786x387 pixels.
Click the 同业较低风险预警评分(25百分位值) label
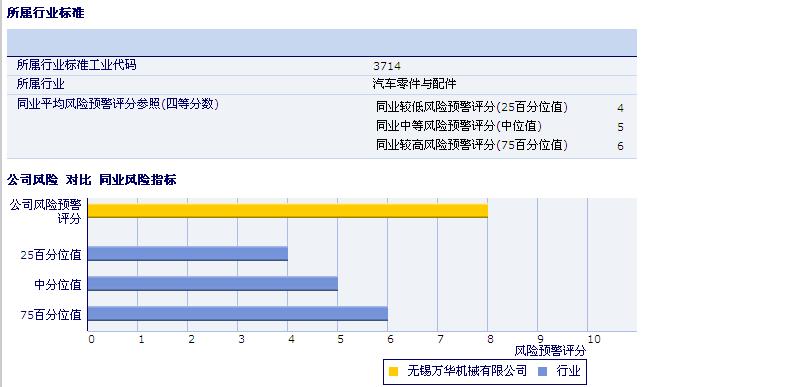472,107
